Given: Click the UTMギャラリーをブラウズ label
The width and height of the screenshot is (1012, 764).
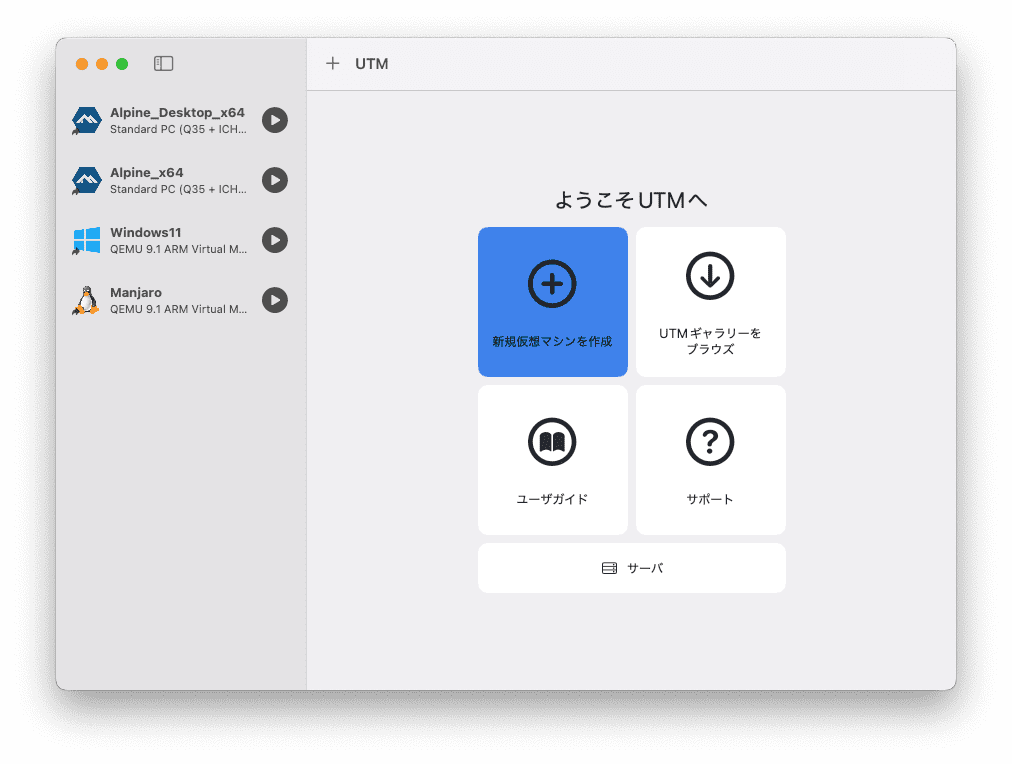Looking at the screenshot, I should click(710, 341).
